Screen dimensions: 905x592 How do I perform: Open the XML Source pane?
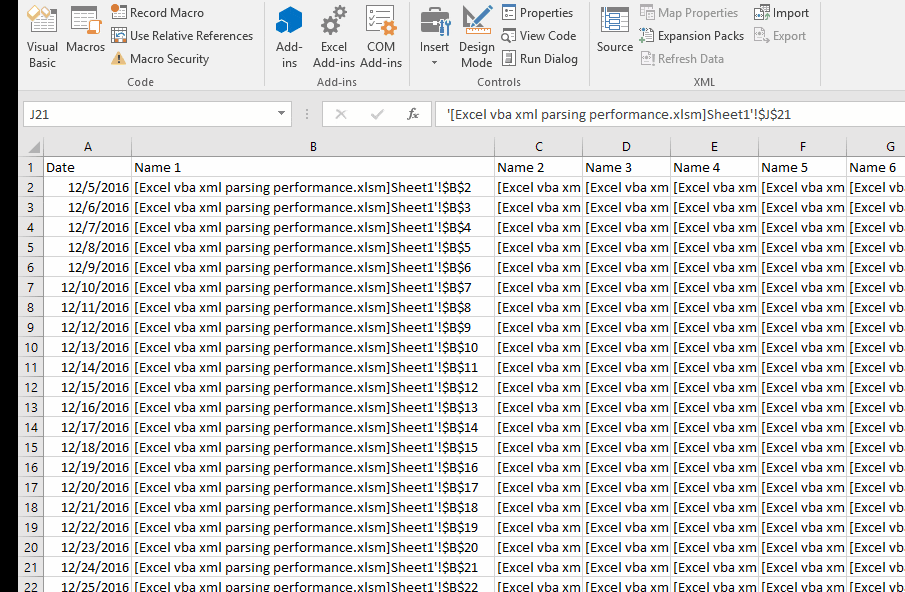click(x=615, y=30)
